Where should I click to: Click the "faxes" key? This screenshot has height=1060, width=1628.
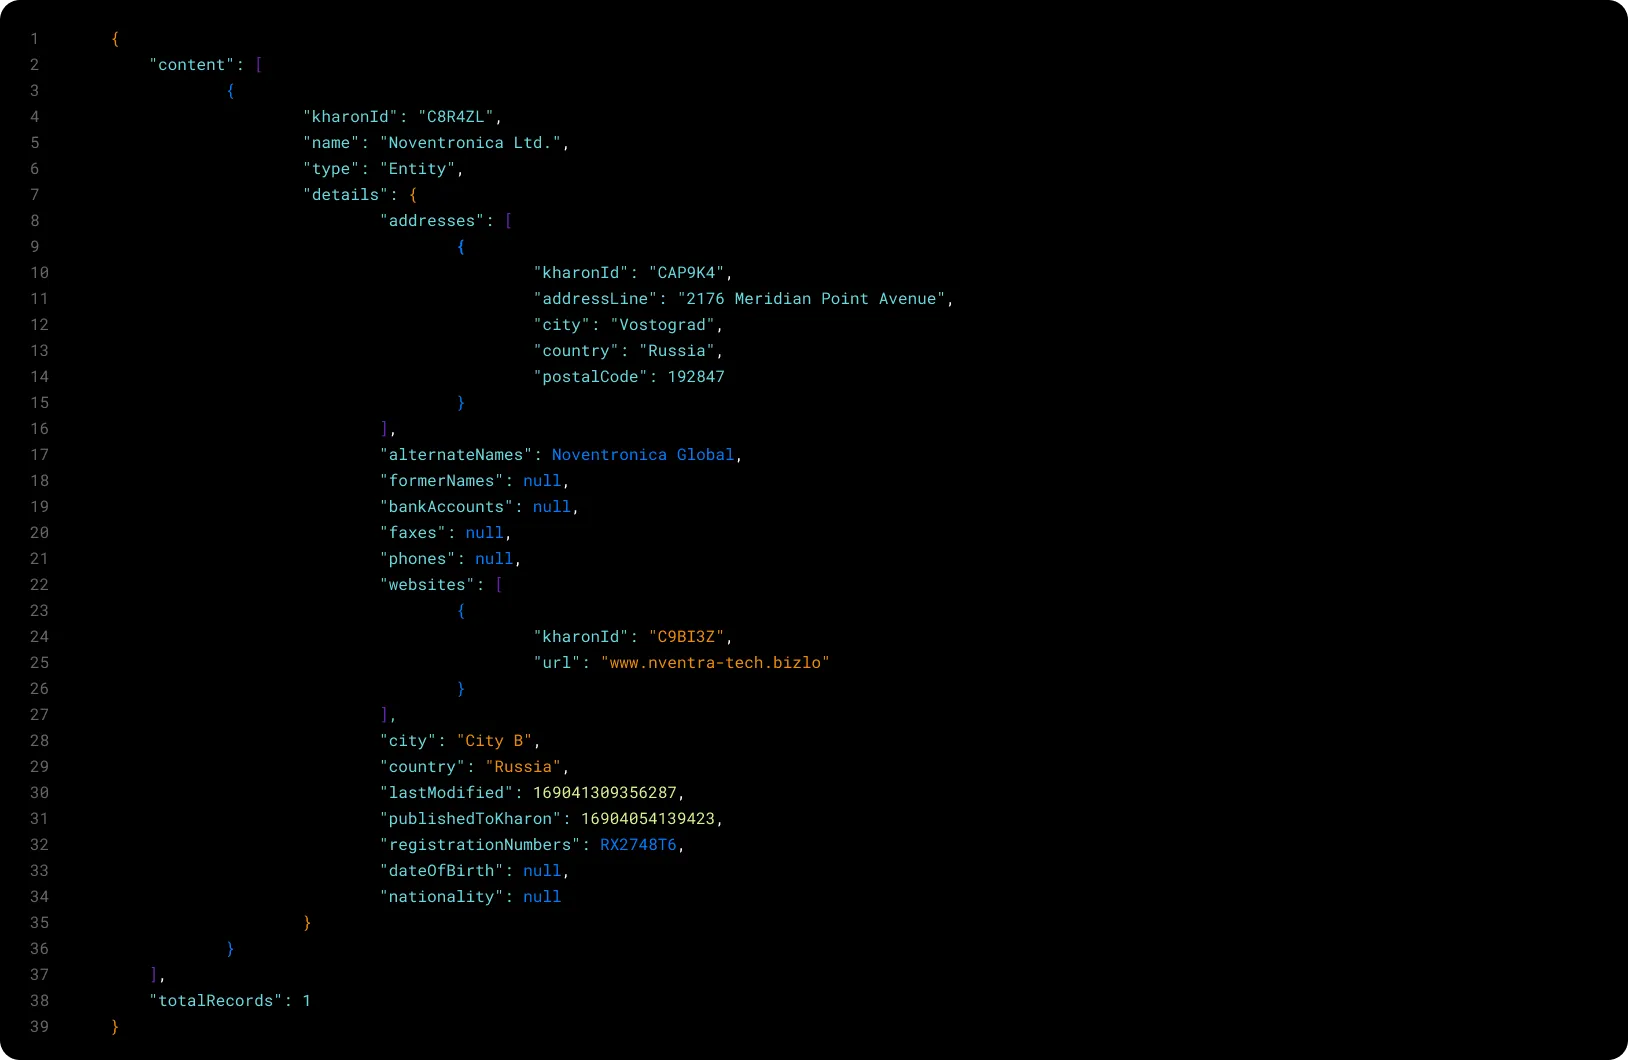[x=413, y=533]
